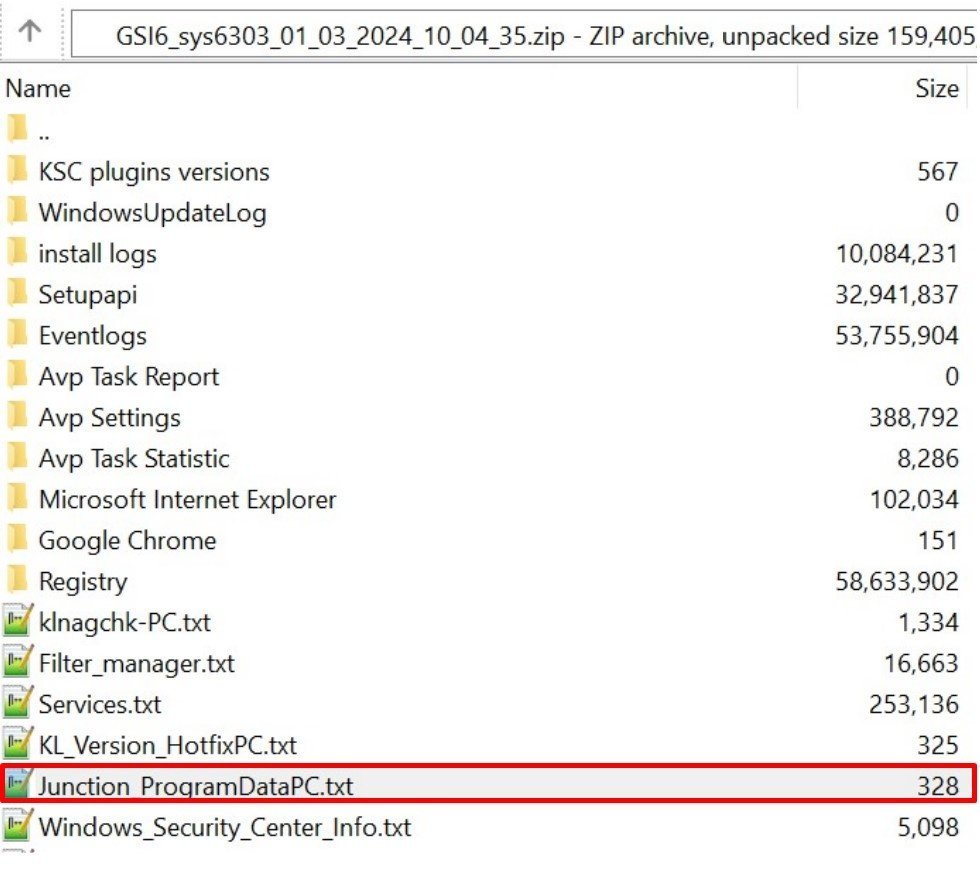The image size is (980, 895).
Task: Select the Registry folder icon
Action: [x=18, y=579]
